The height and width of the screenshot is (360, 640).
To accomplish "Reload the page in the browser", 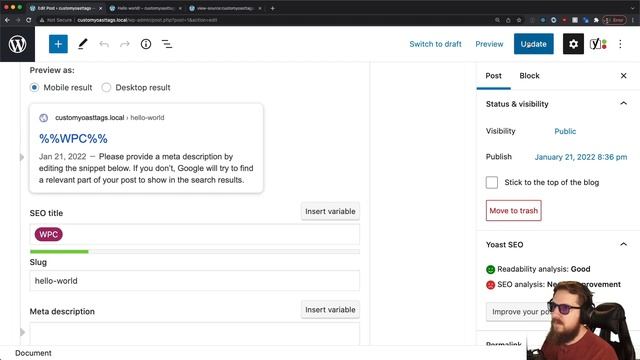I will (29, 20).
